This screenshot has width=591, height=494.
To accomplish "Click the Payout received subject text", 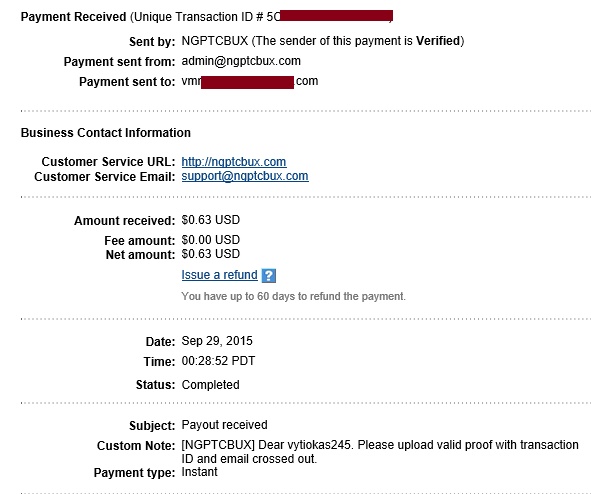I will [x=224, y=425].
